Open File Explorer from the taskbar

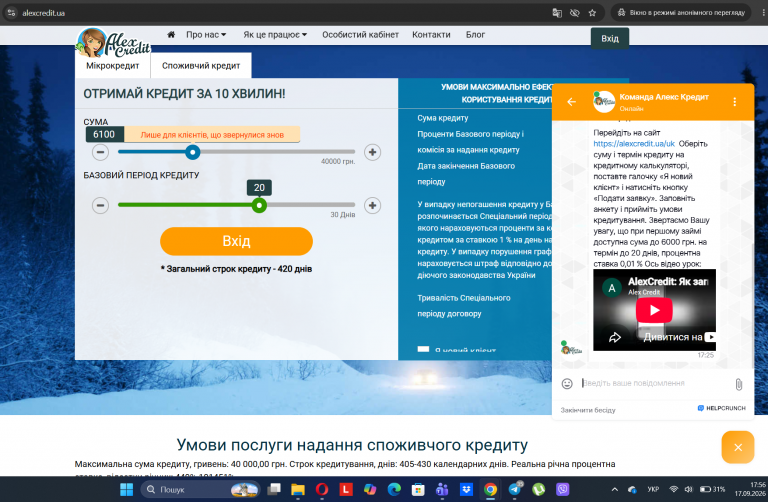pos(298,489)
